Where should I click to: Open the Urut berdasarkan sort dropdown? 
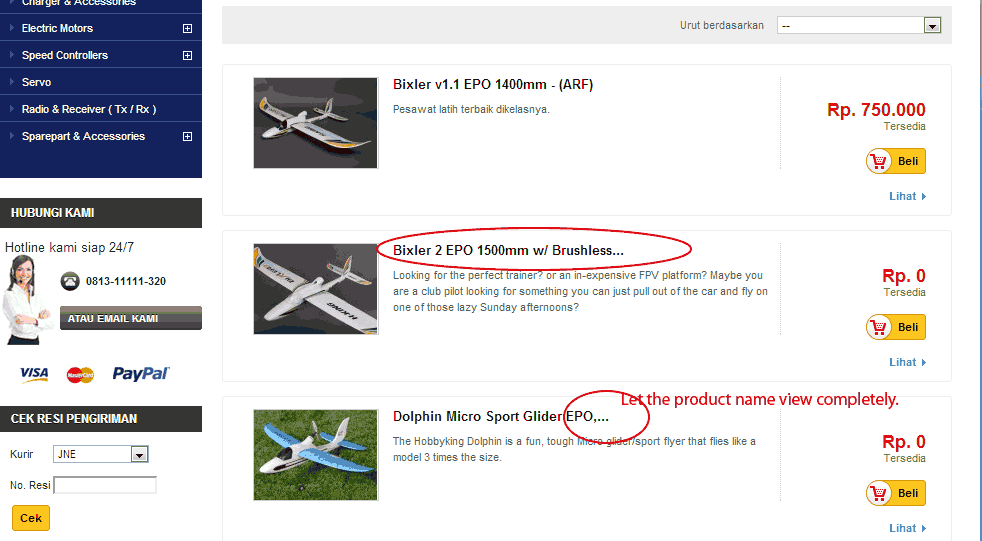859,25
